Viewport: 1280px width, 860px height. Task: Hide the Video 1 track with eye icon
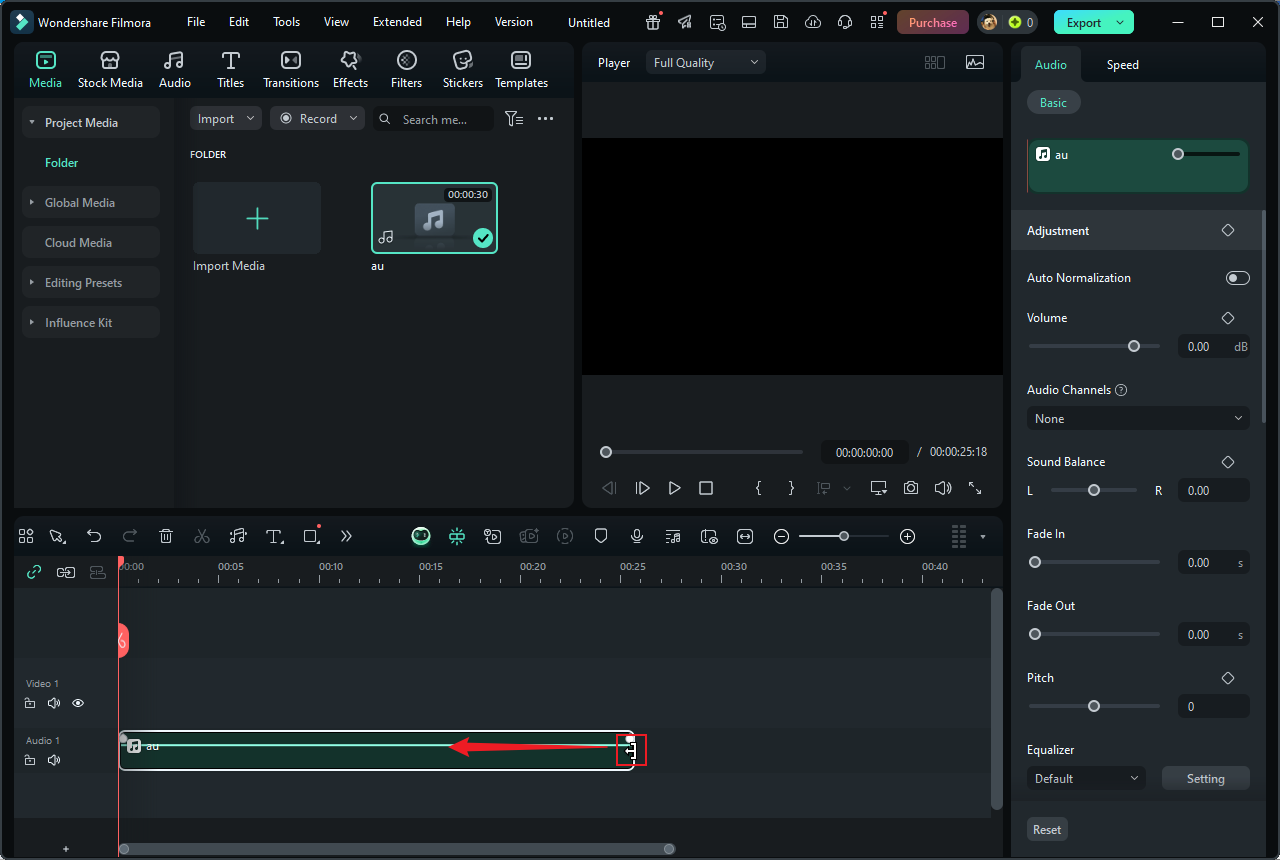tap(78, 703)
